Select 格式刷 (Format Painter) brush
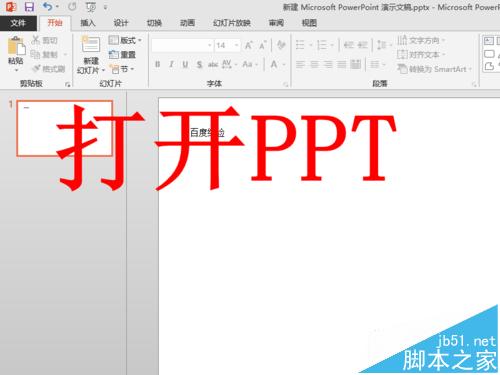Viewport: 500px width, 375px height. 48,69
